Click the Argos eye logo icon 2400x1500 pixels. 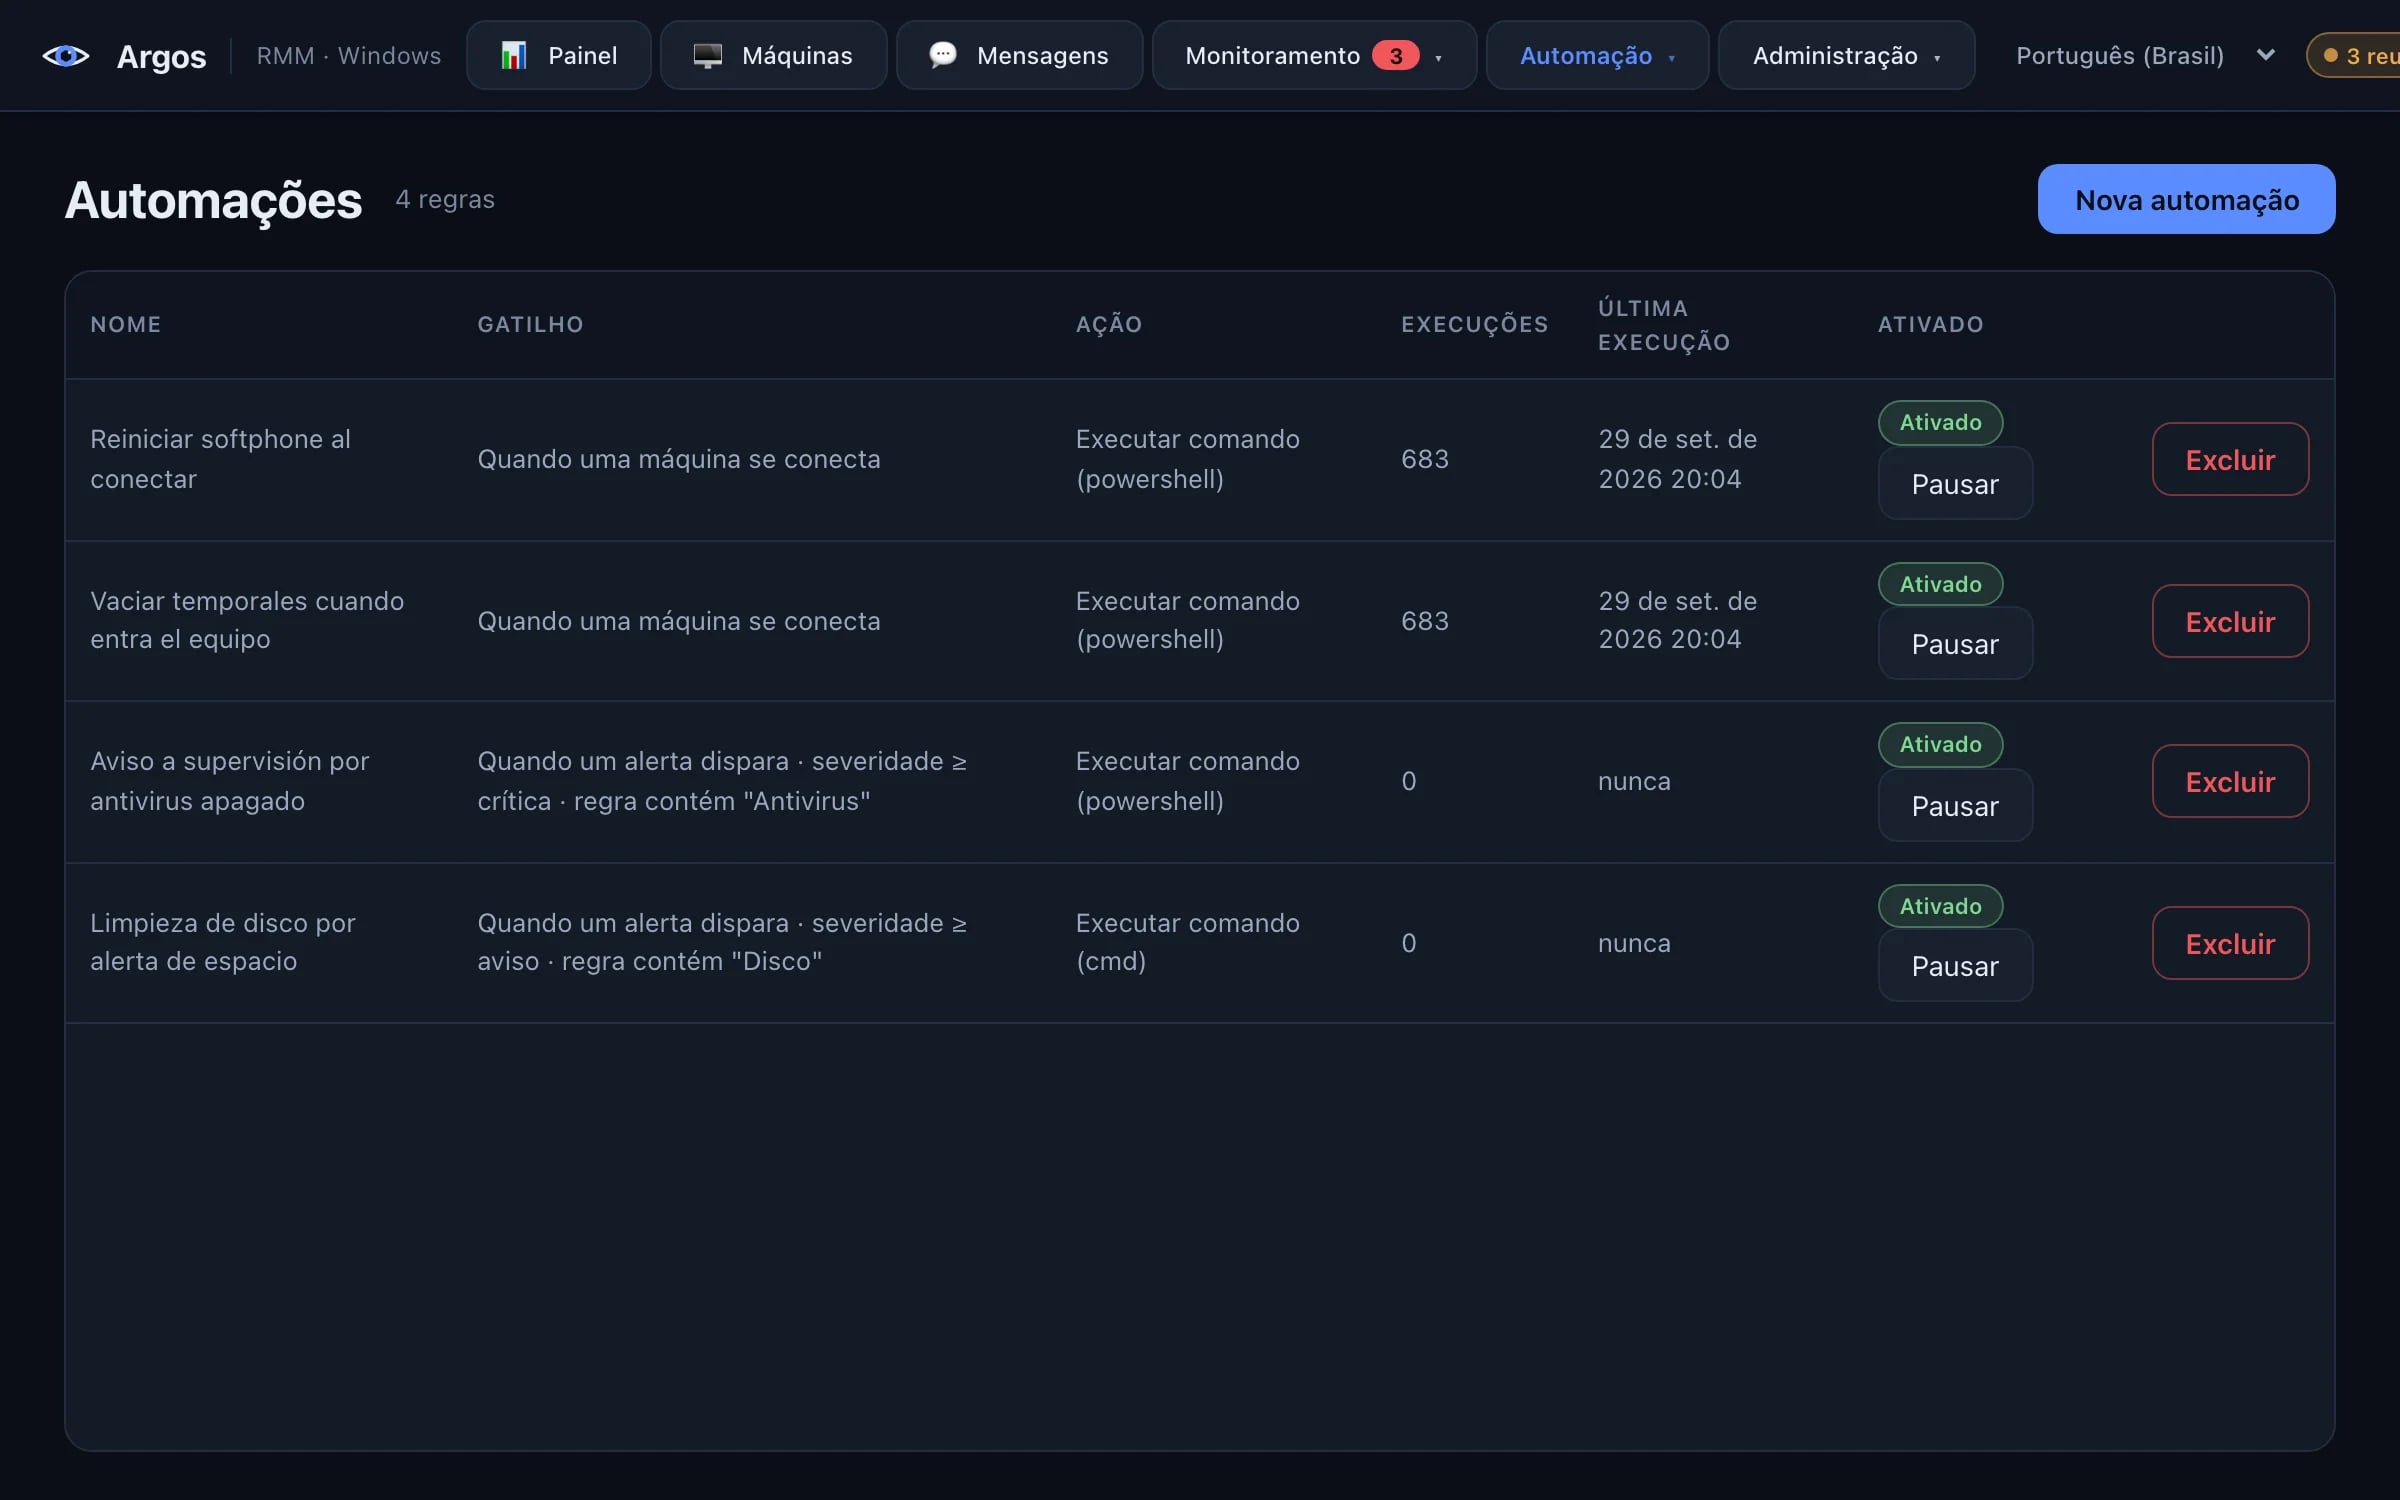click(66, 56)
